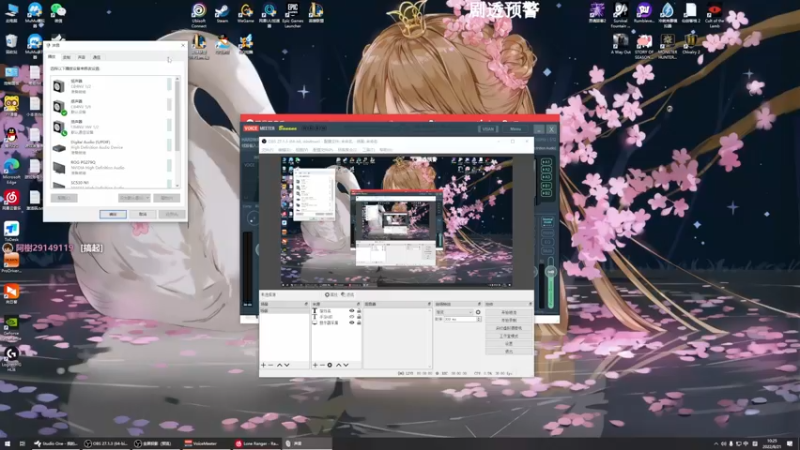Open the Epic Games Launcher shortcut
This screenshot has height=450, width=800.
292,15
